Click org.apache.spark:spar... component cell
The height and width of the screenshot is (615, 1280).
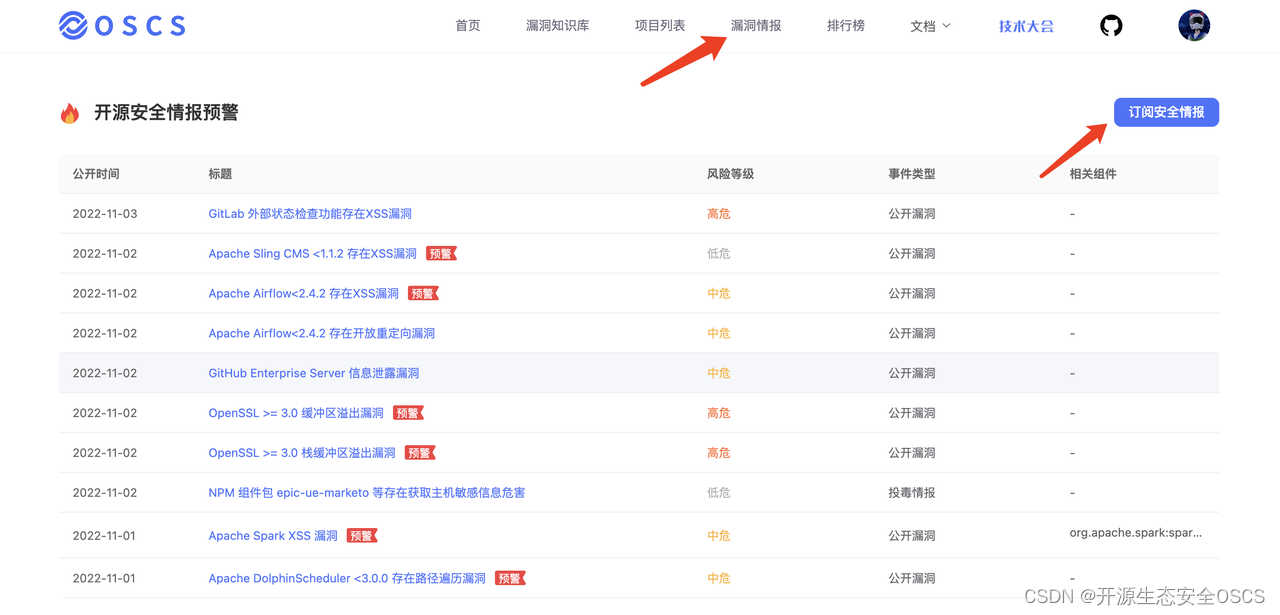(x=1136, y=533)
